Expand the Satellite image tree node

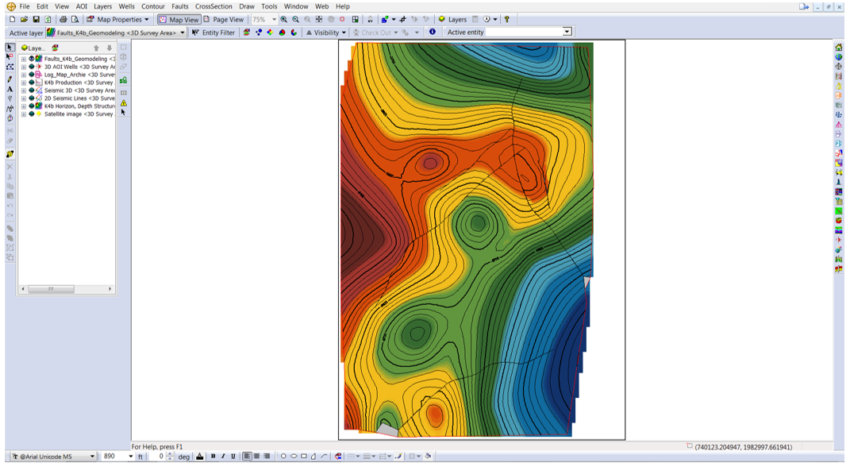23,114
